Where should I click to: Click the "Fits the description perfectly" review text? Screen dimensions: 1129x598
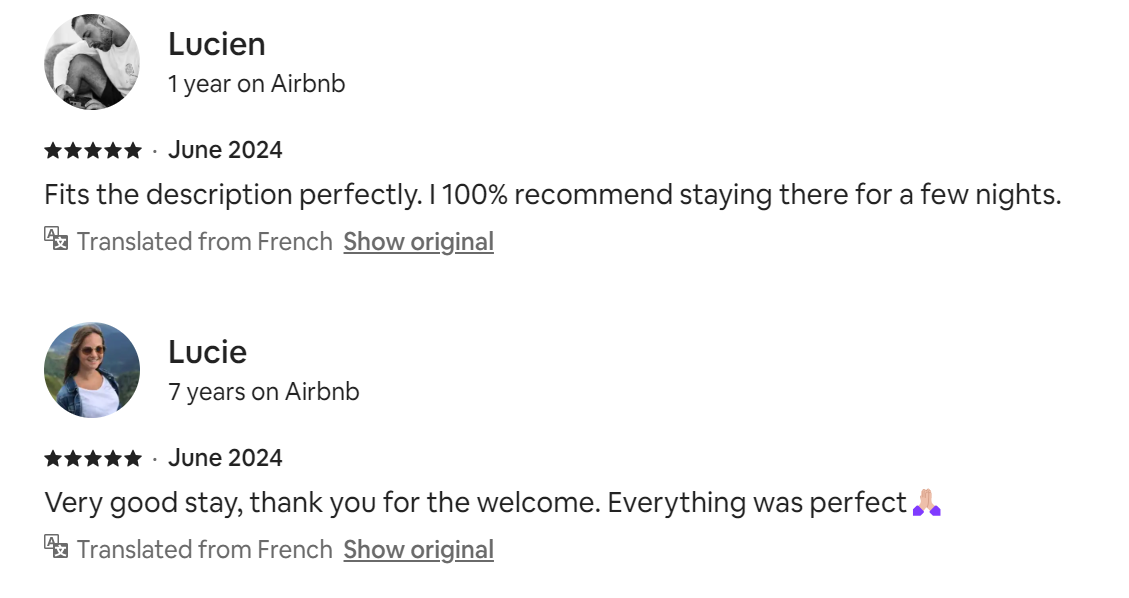click(552, 194)
